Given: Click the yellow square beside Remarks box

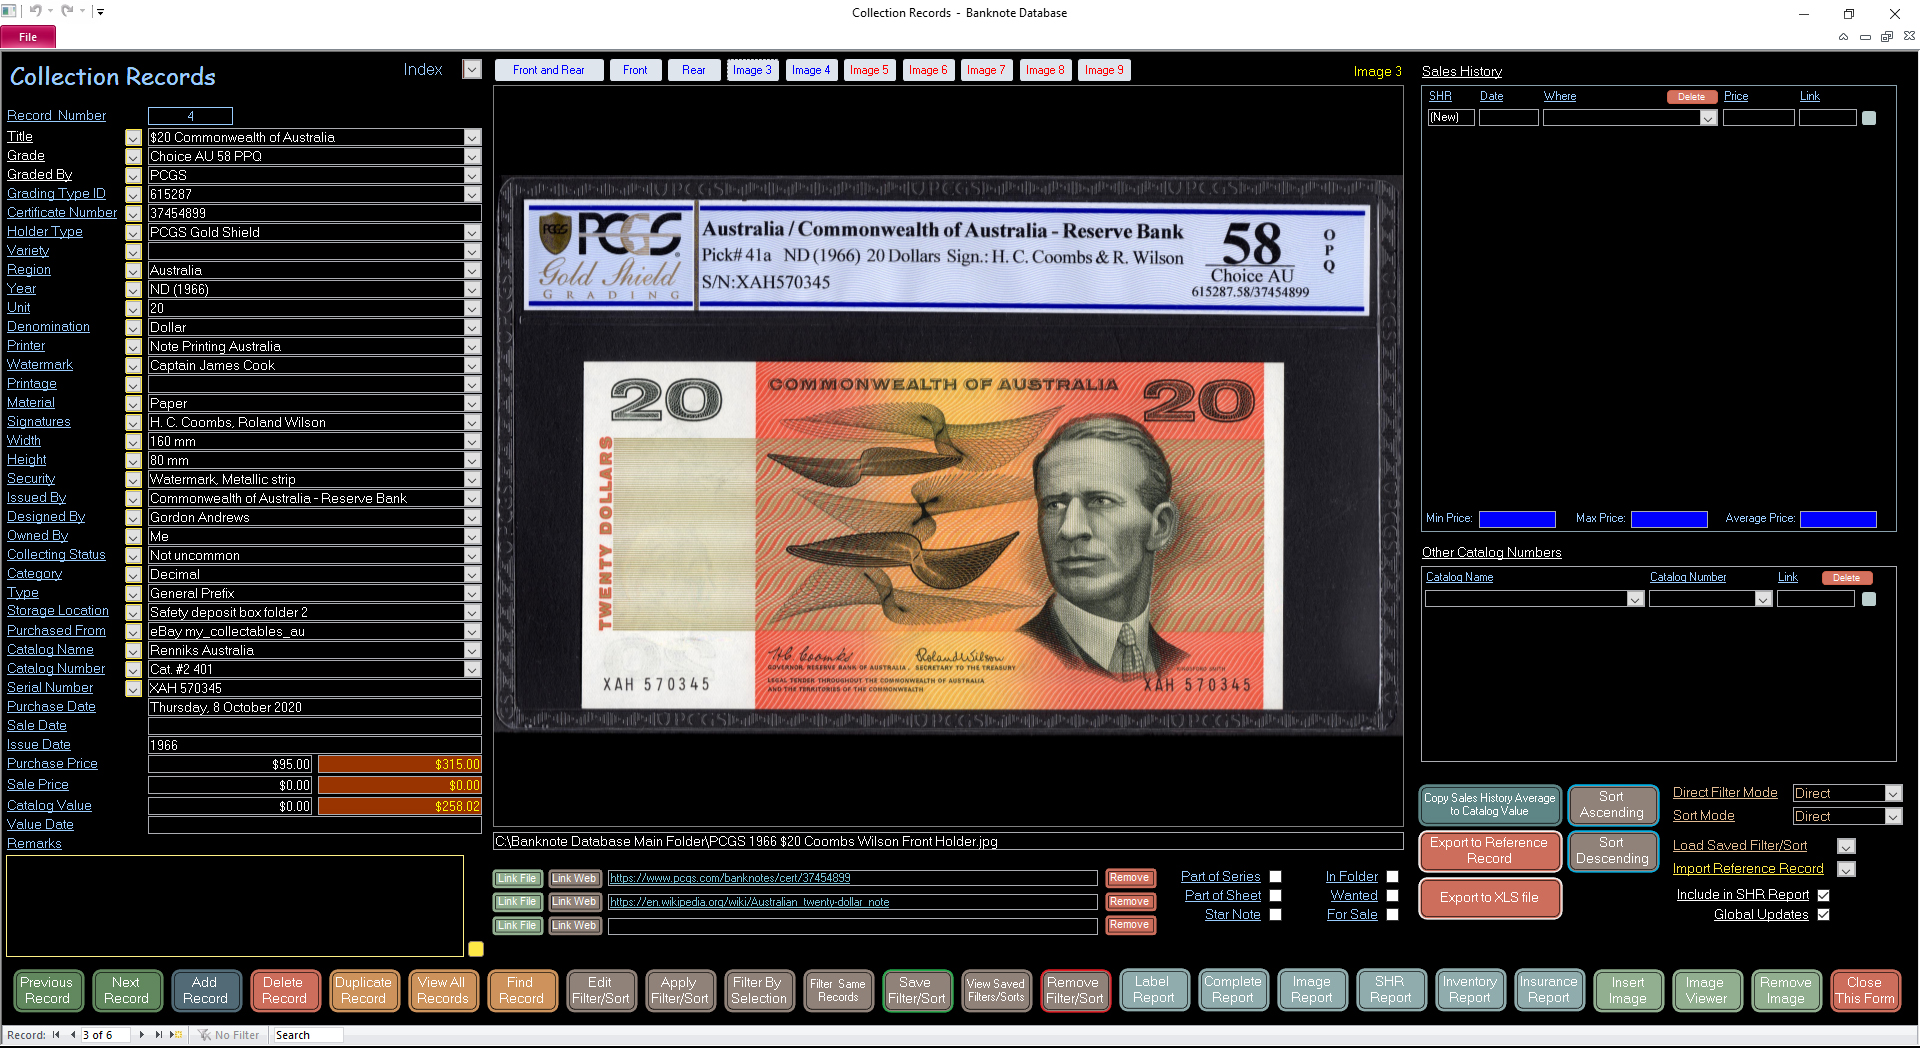Looking at the screenshot, I should point(476,949).
